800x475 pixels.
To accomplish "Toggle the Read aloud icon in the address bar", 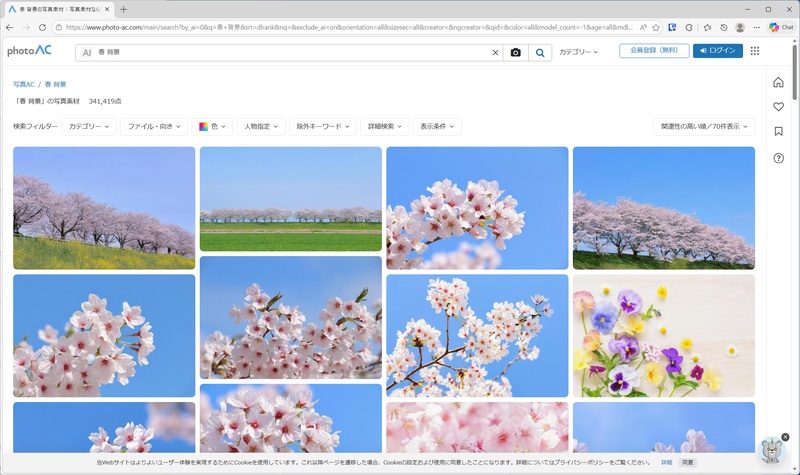I will click(643, 28).
